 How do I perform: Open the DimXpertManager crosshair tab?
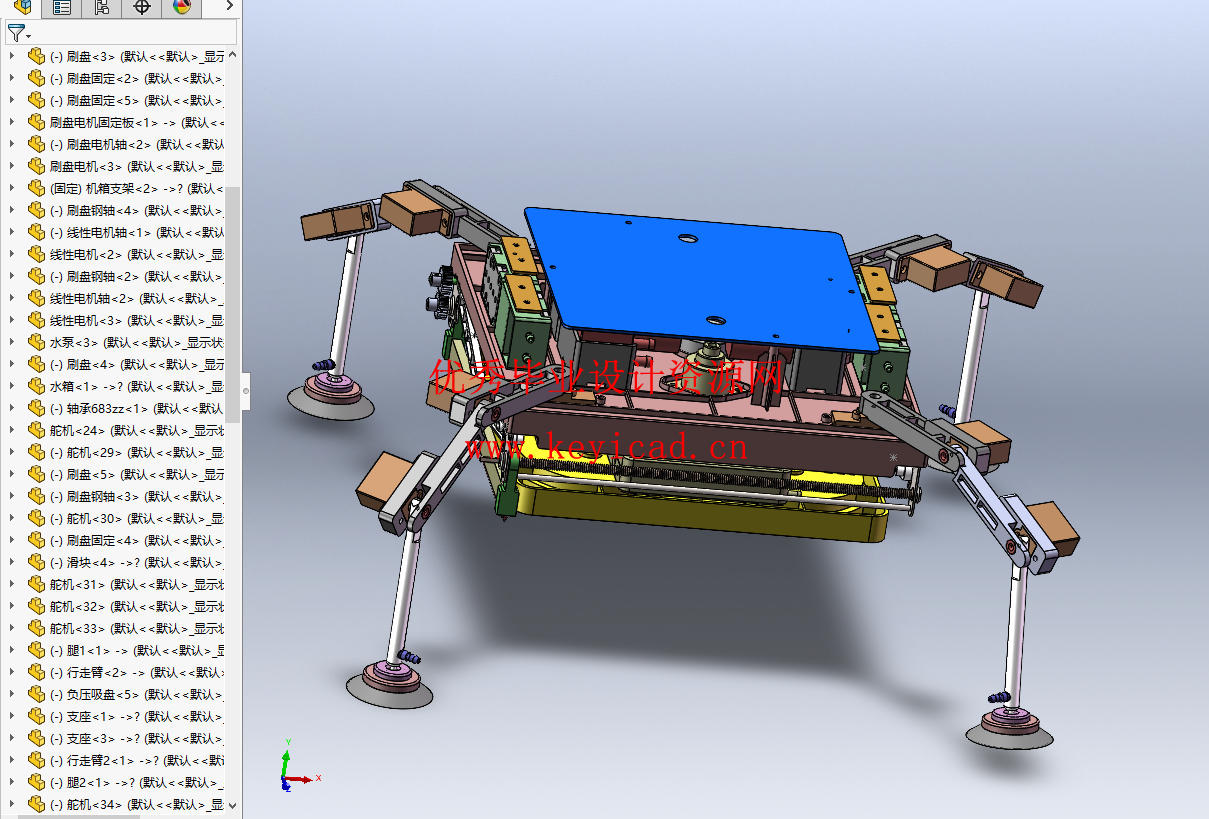142,8
